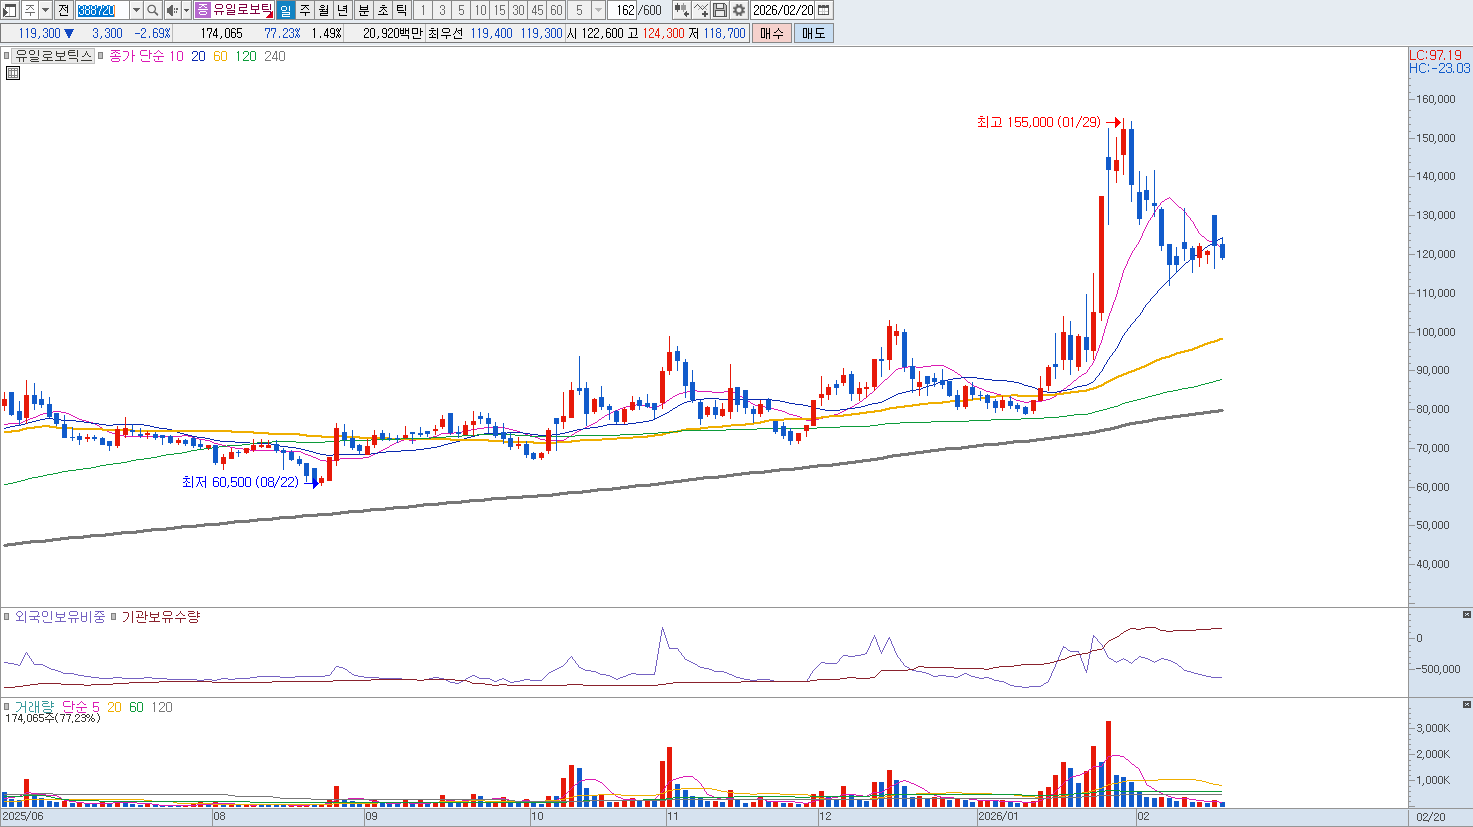Screen dimensions: 1473x827
Task: Switch to the weekly 주 chart period
Action: click(x=305, y=10)
